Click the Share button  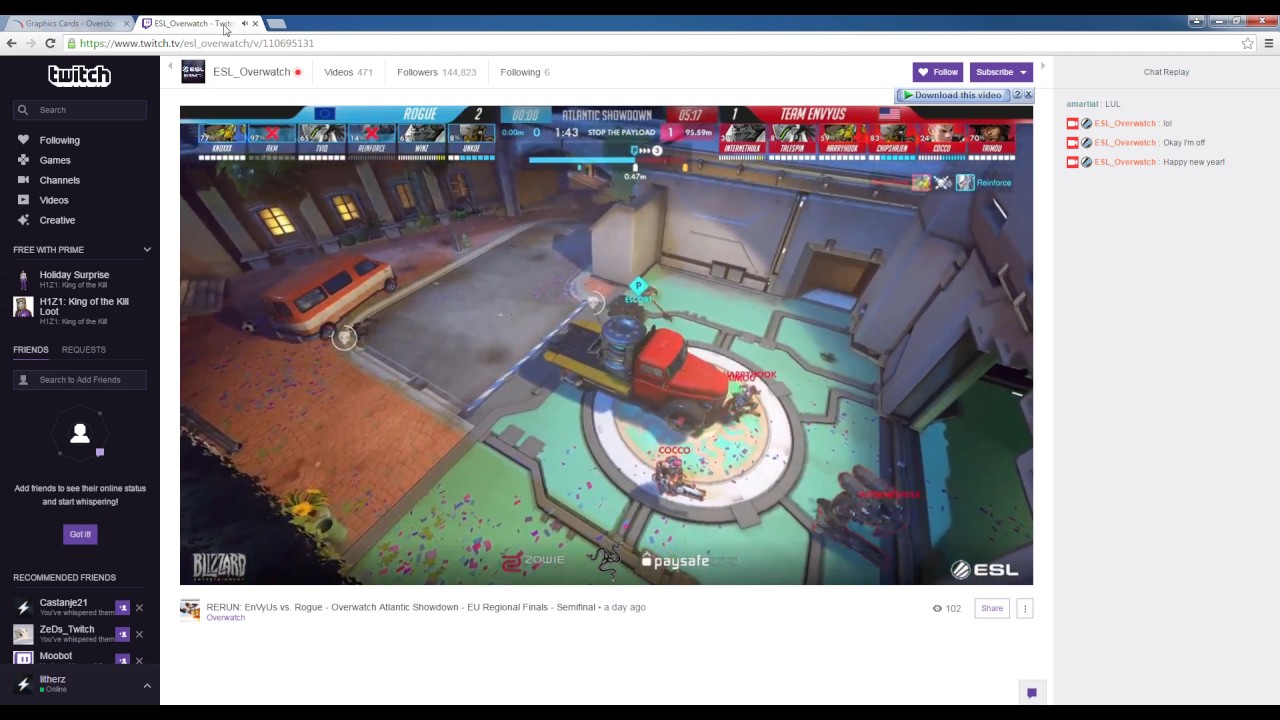tap(991, 608)
